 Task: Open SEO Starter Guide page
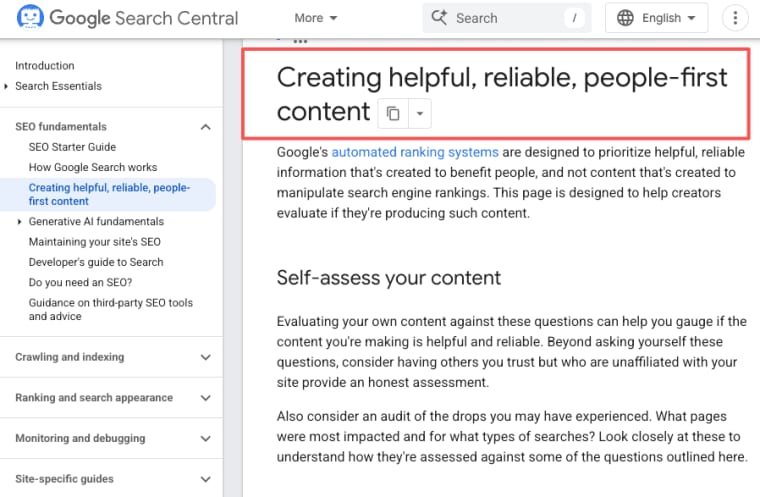tap(72, 147)
